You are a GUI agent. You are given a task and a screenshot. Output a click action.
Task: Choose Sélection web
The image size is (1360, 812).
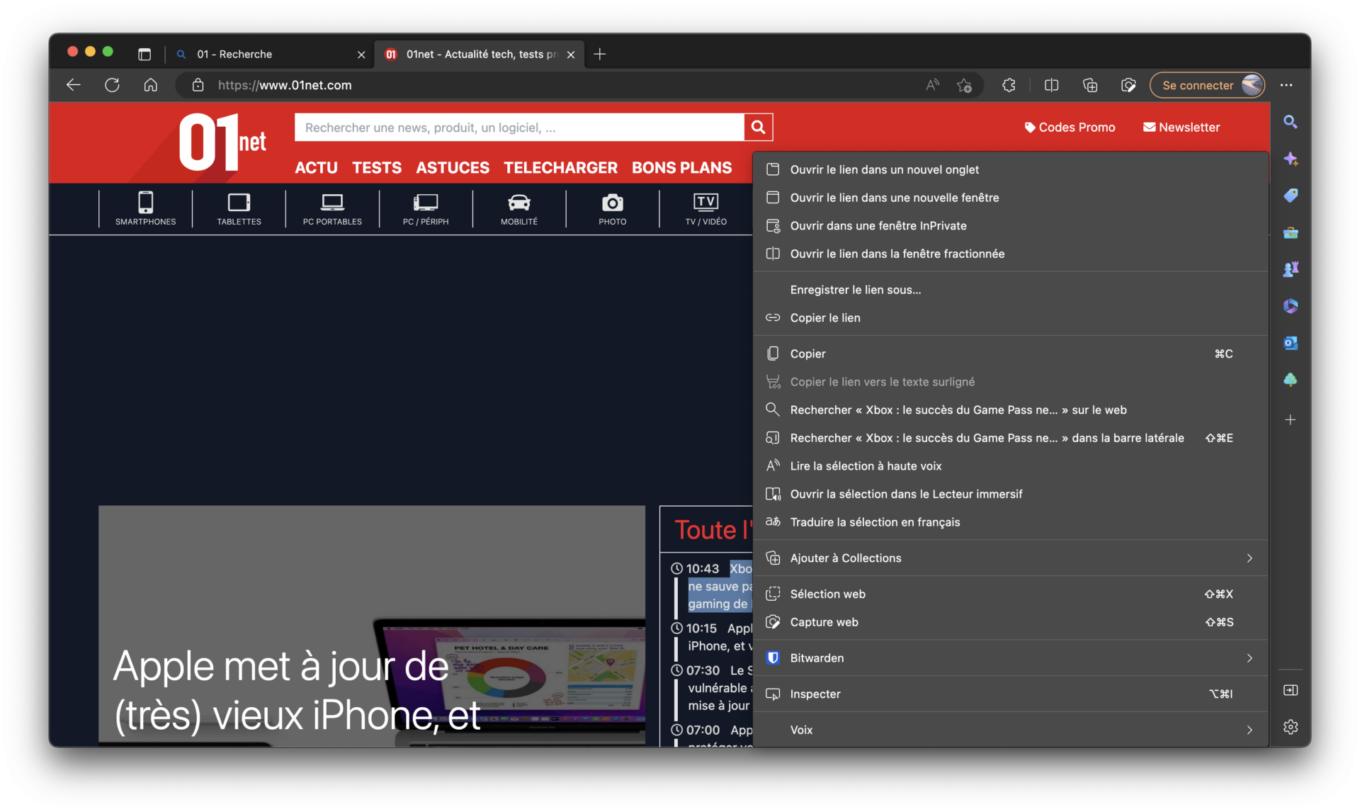1010,594
